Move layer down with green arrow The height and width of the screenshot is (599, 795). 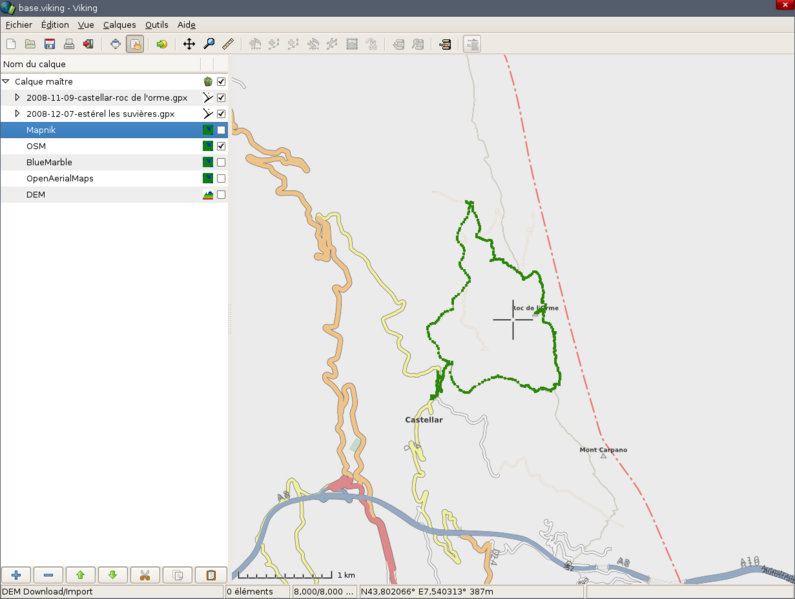click(113, 575)
